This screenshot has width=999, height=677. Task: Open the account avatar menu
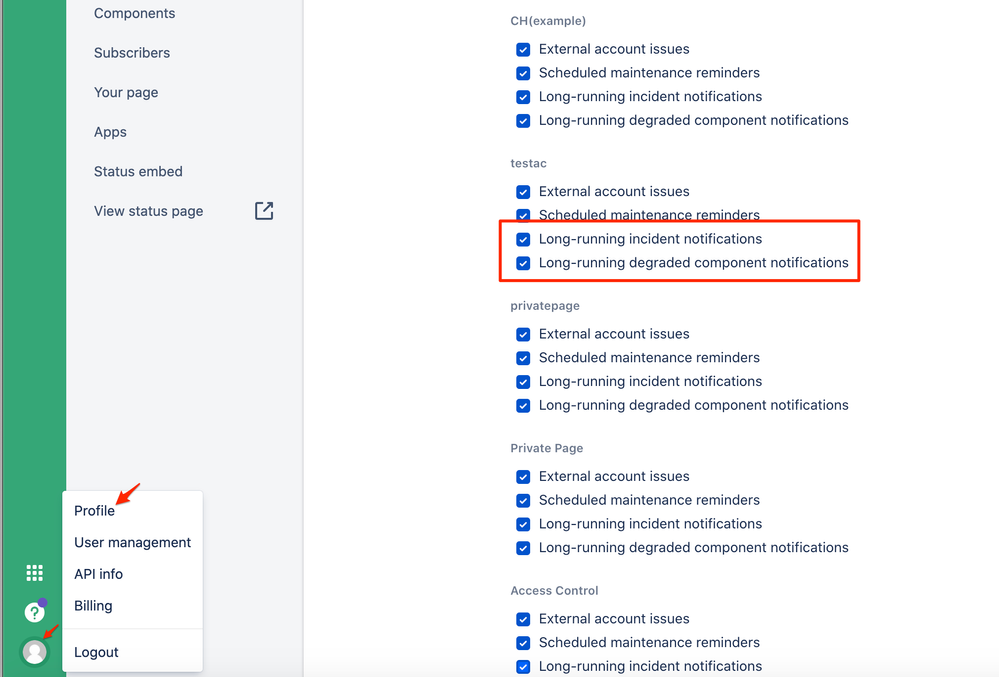click(x=34, y=652)
